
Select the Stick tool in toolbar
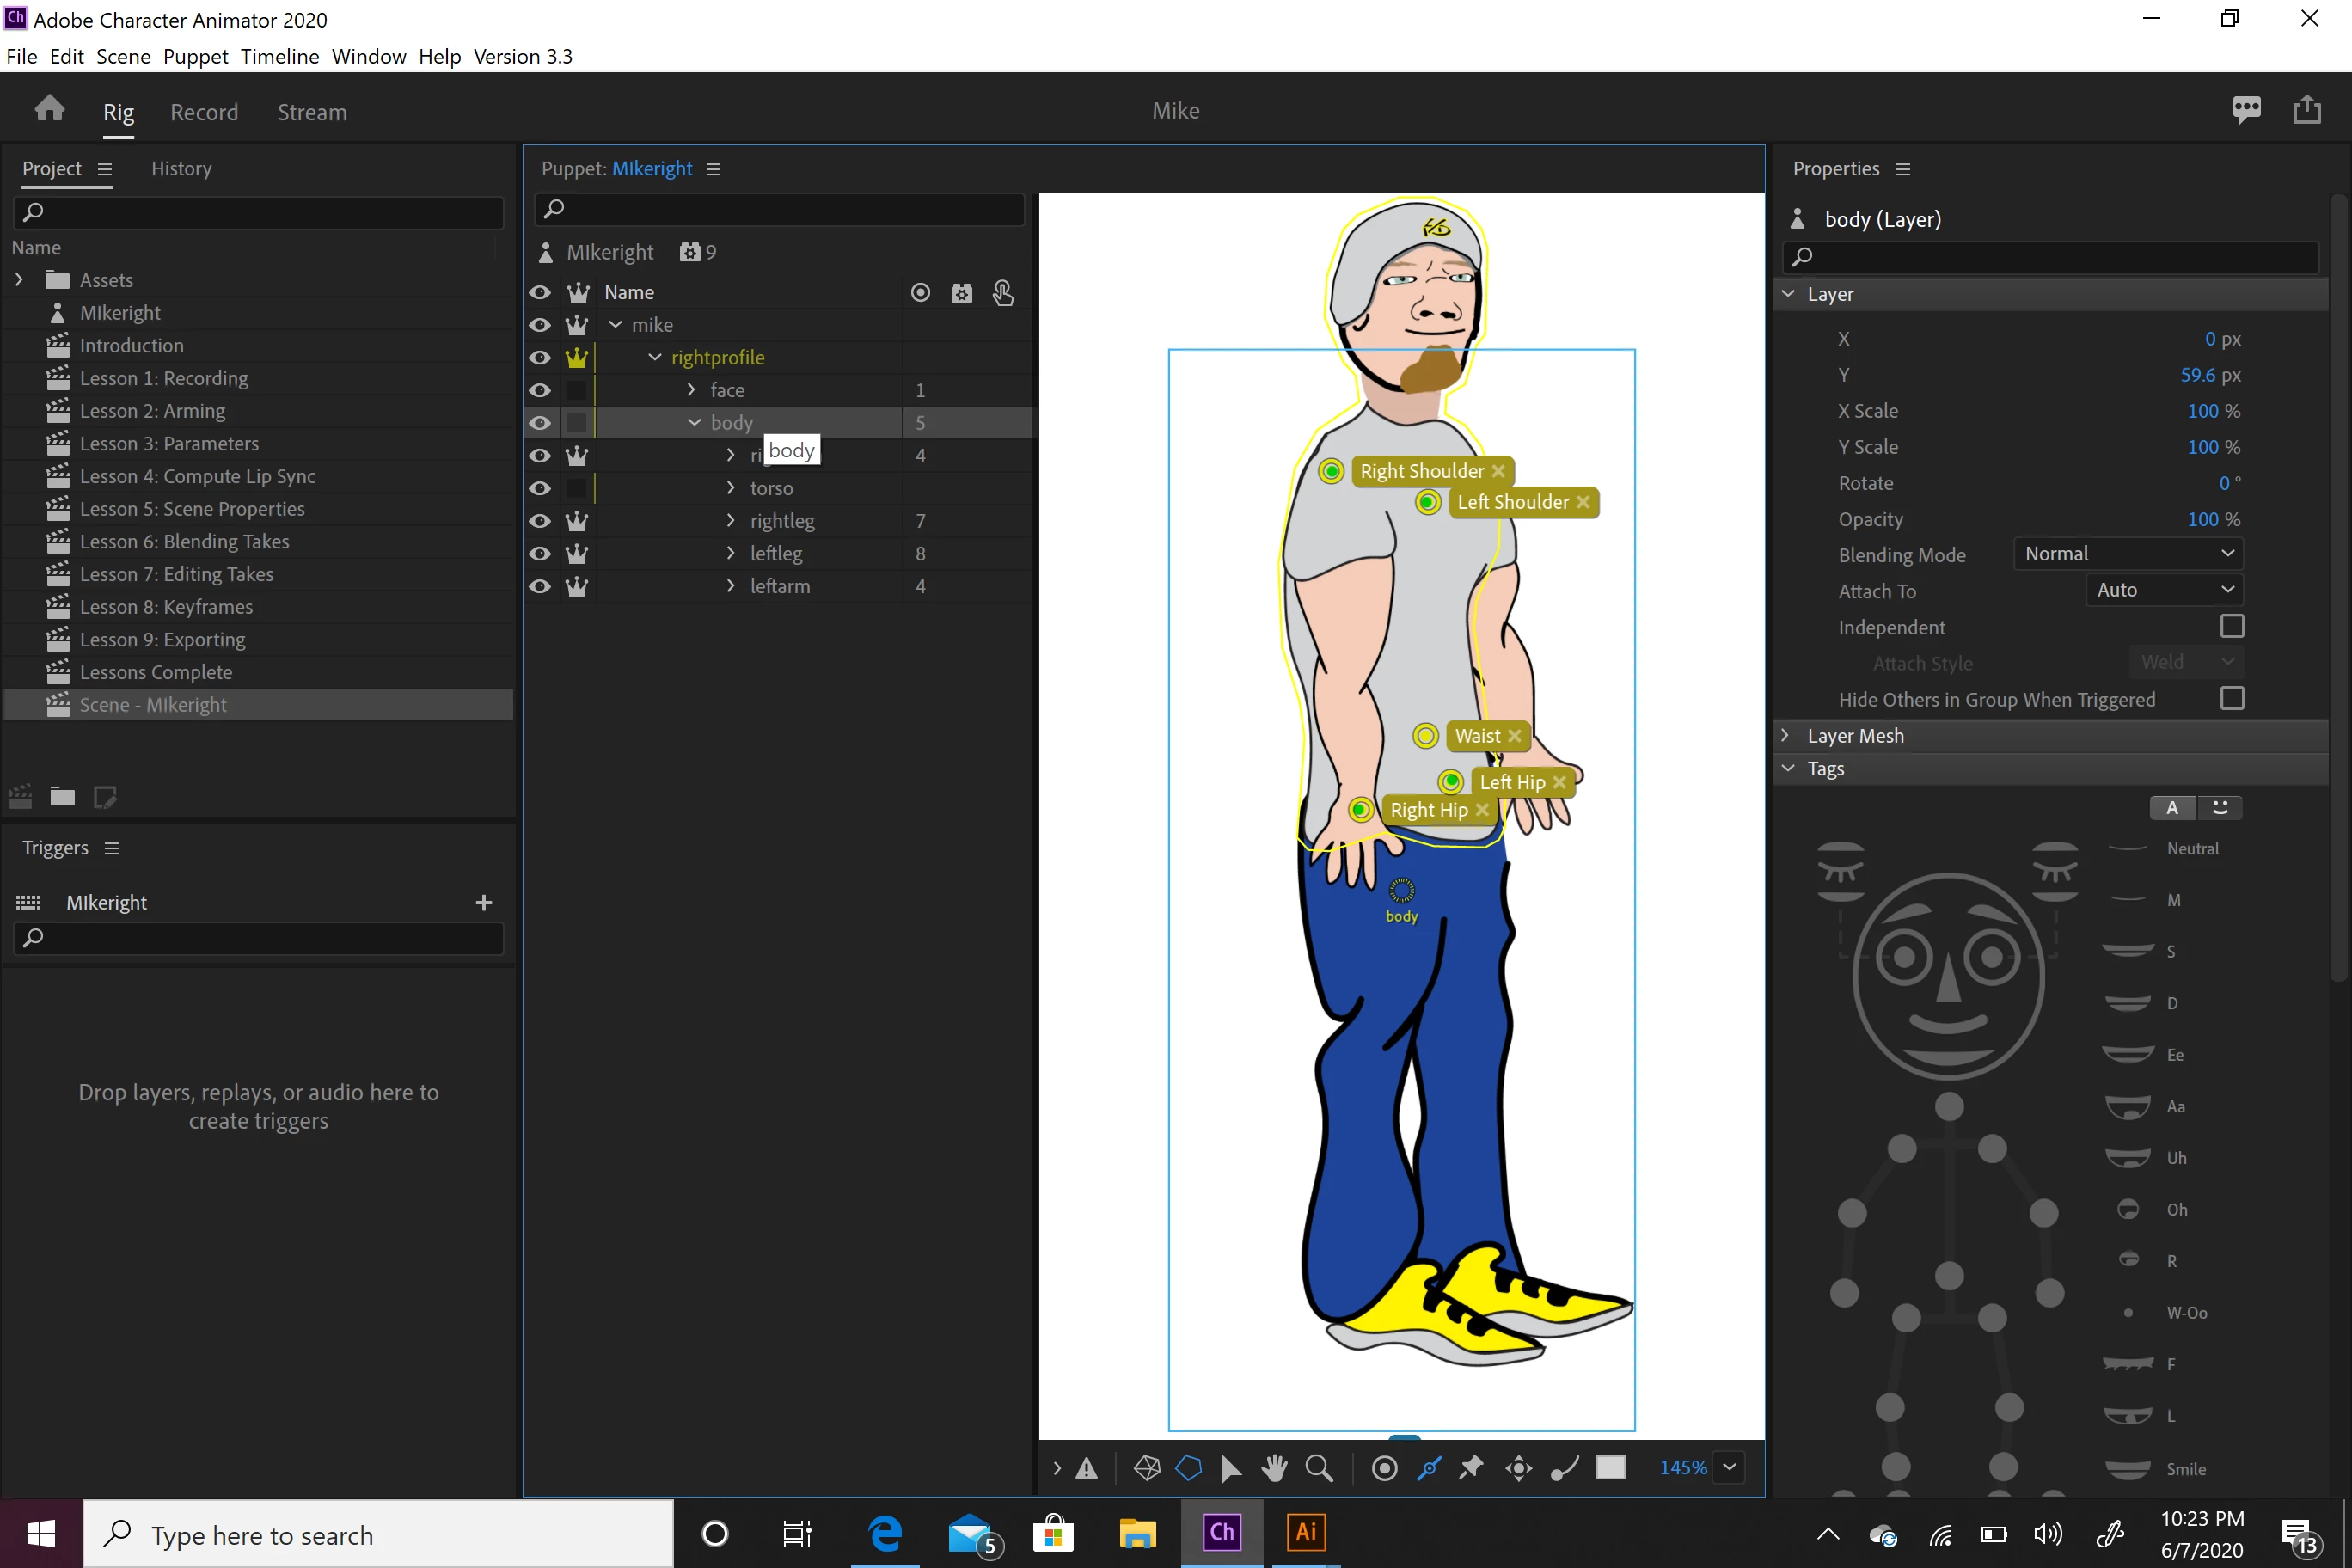tap(1428, 1467)
